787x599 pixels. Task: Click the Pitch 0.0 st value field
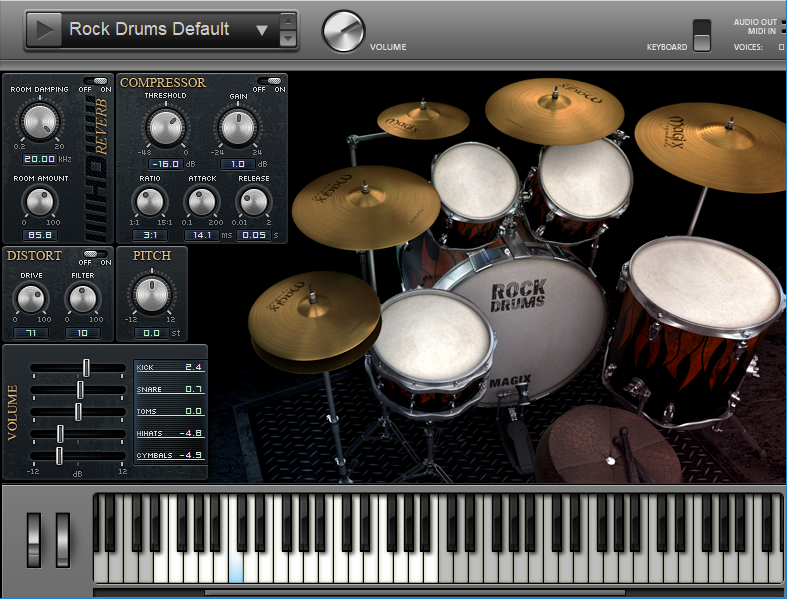152,333
